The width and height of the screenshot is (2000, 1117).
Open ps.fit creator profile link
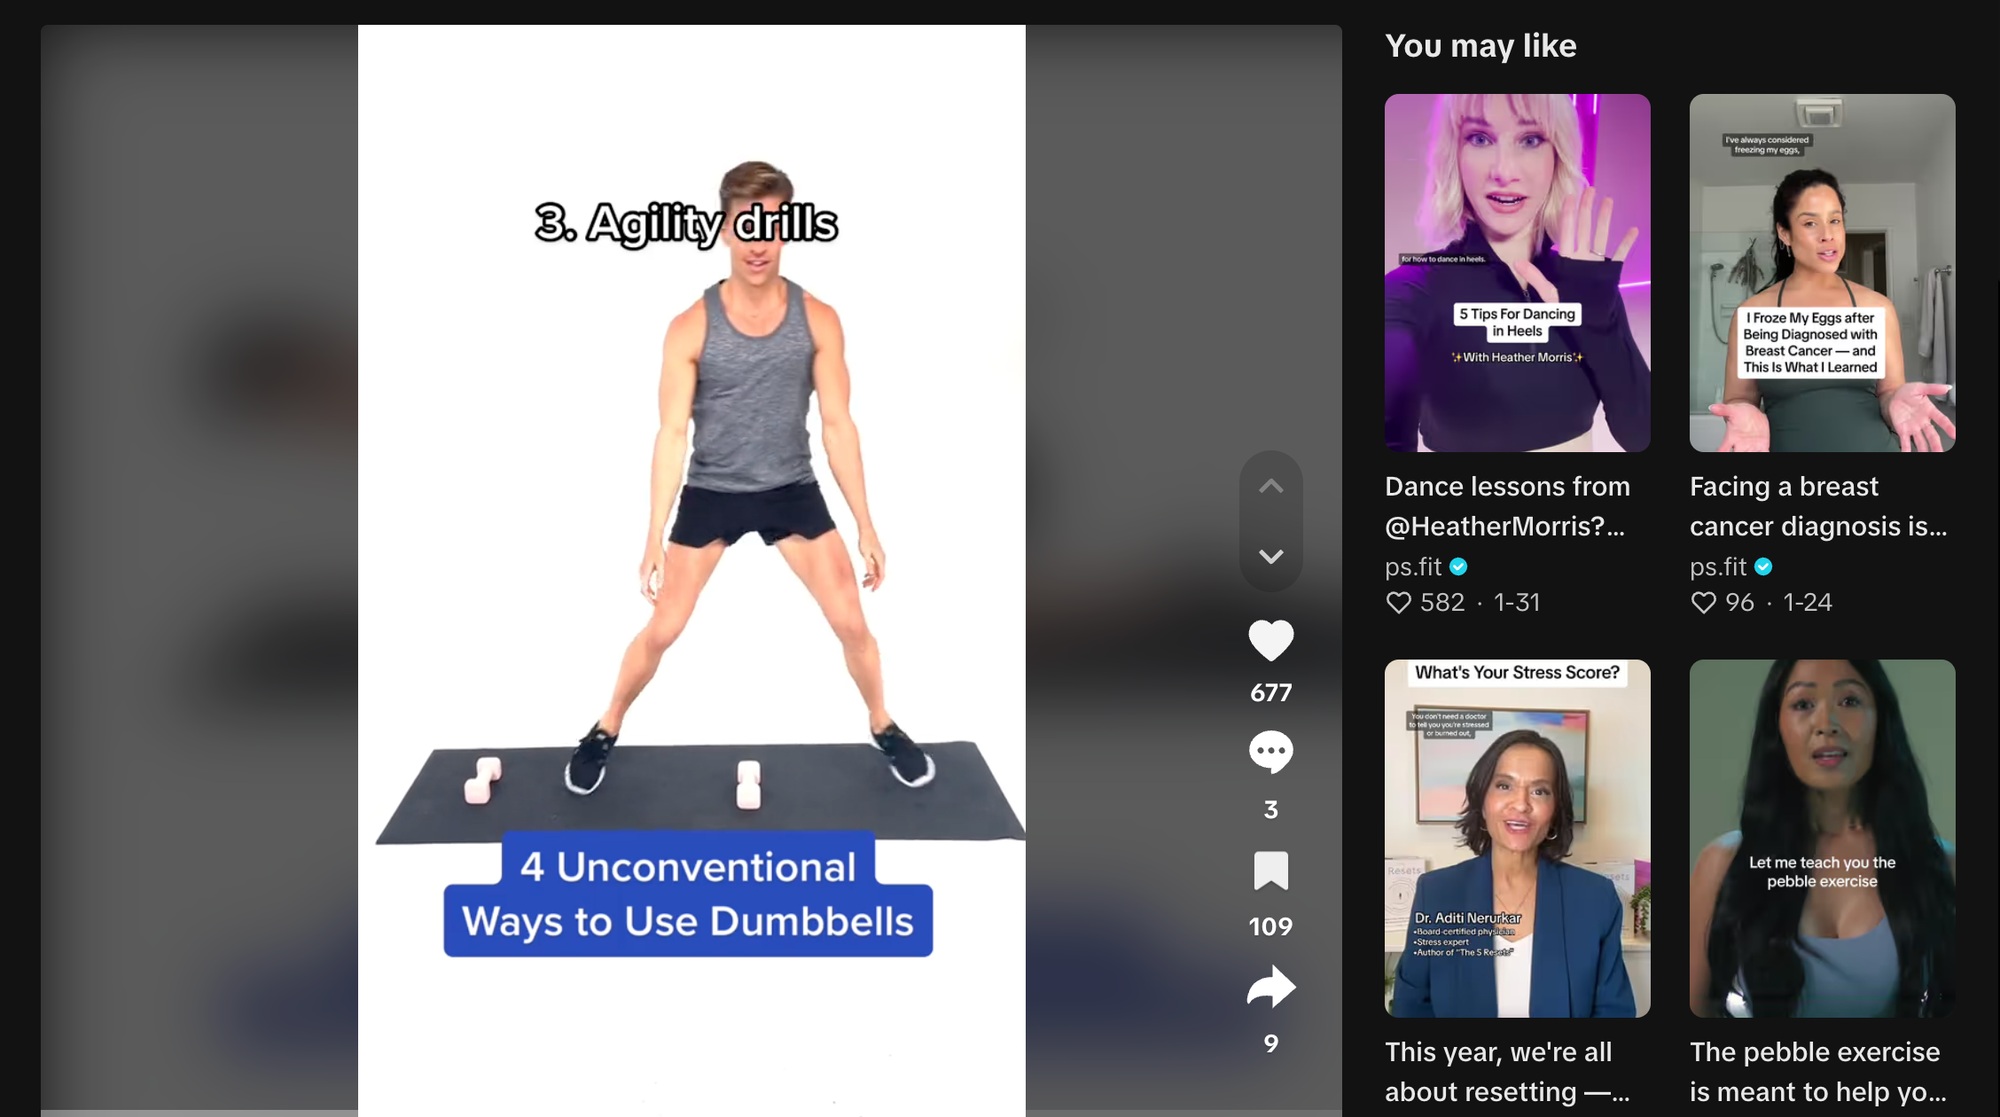(1415, 567)
